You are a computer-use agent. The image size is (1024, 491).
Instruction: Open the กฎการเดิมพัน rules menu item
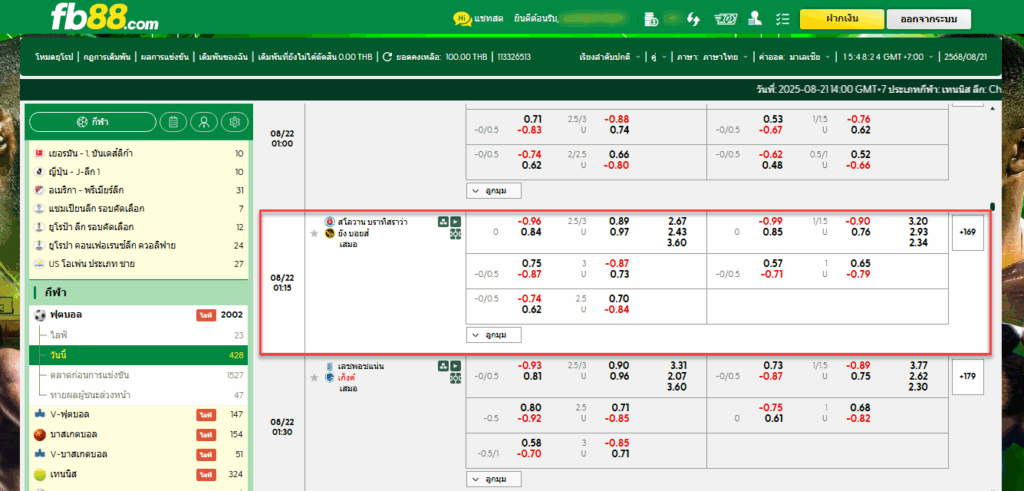click(x=108, y=57)
